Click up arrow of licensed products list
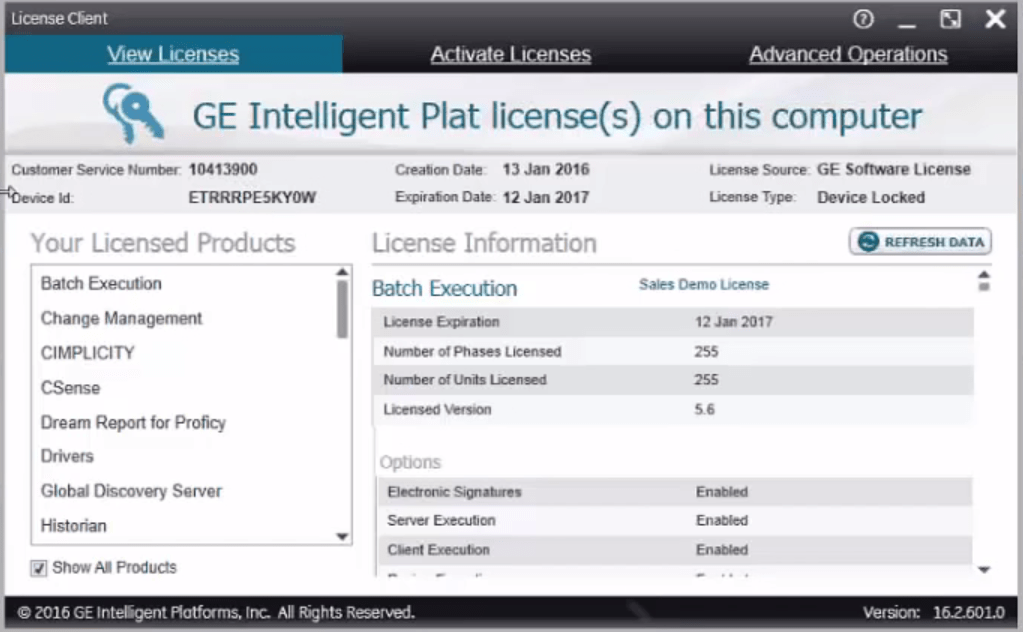 (342, 272)
